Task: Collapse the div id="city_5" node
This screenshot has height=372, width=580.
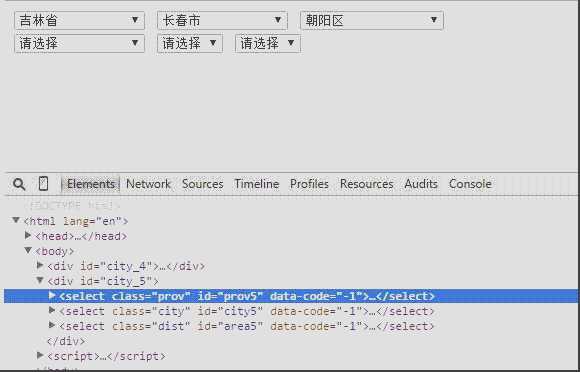Action: tap(40, 281)
